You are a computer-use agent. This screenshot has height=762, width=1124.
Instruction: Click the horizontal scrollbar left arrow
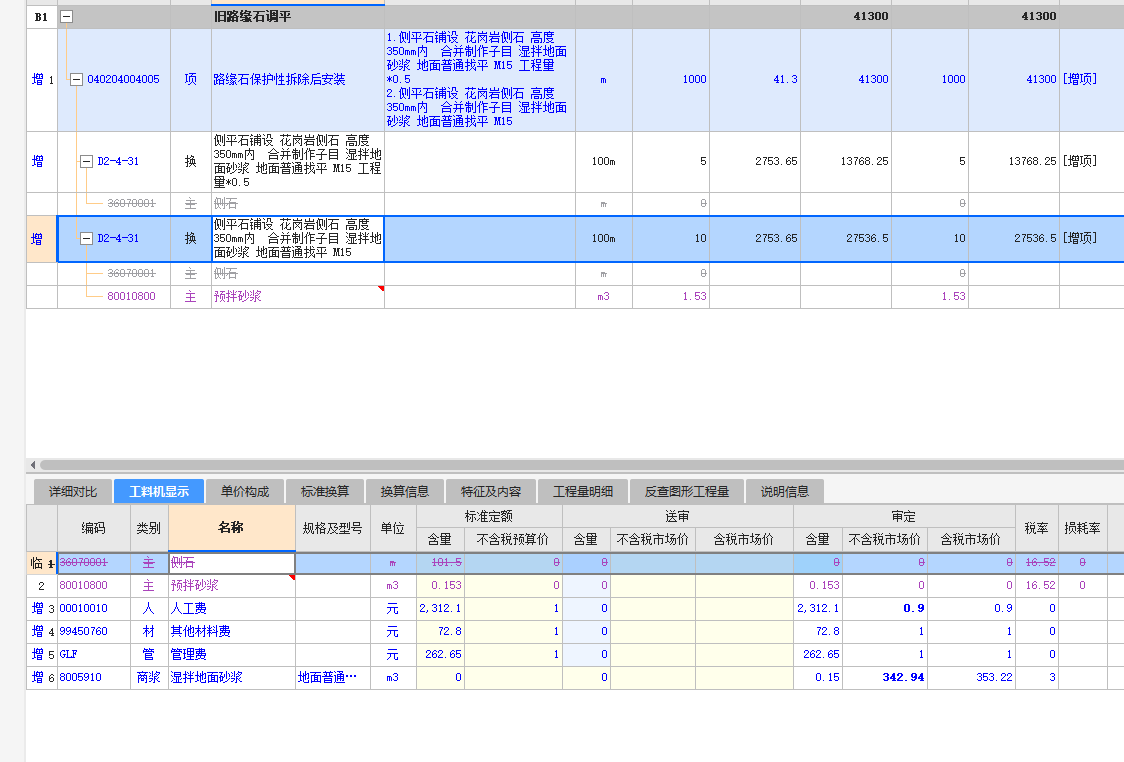[x=32, y=465]
